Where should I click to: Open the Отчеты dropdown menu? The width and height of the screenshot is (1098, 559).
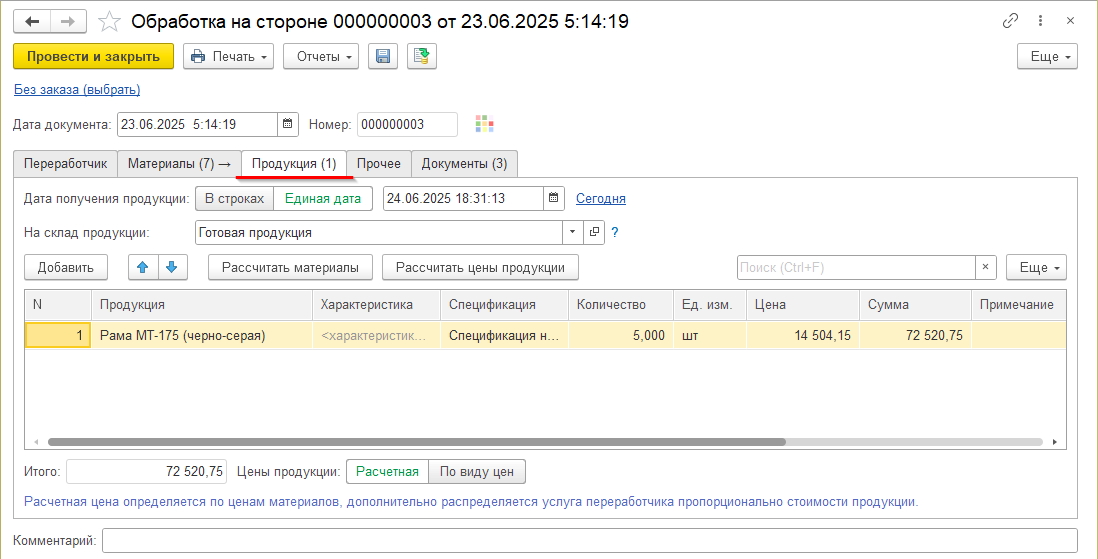(321, 57)
